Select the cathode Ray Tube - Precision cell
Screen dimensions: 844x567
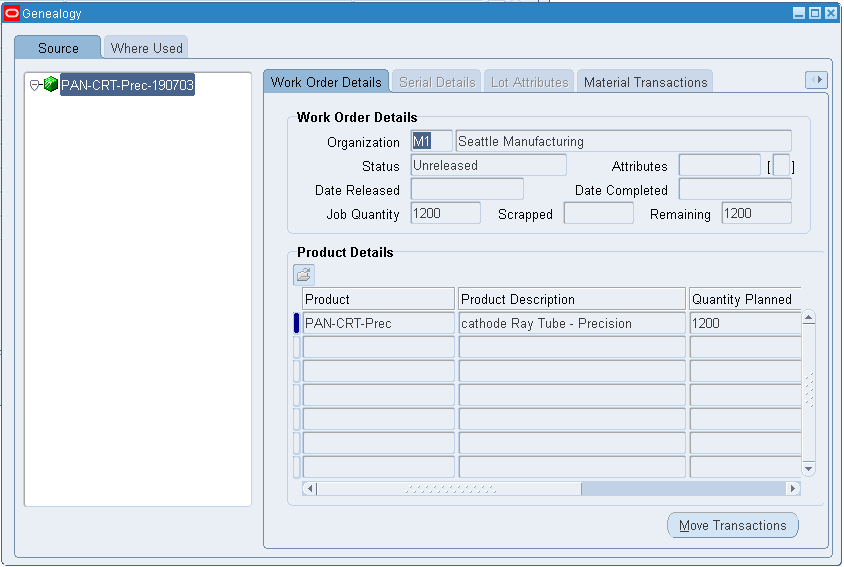[x=572, y=323]
